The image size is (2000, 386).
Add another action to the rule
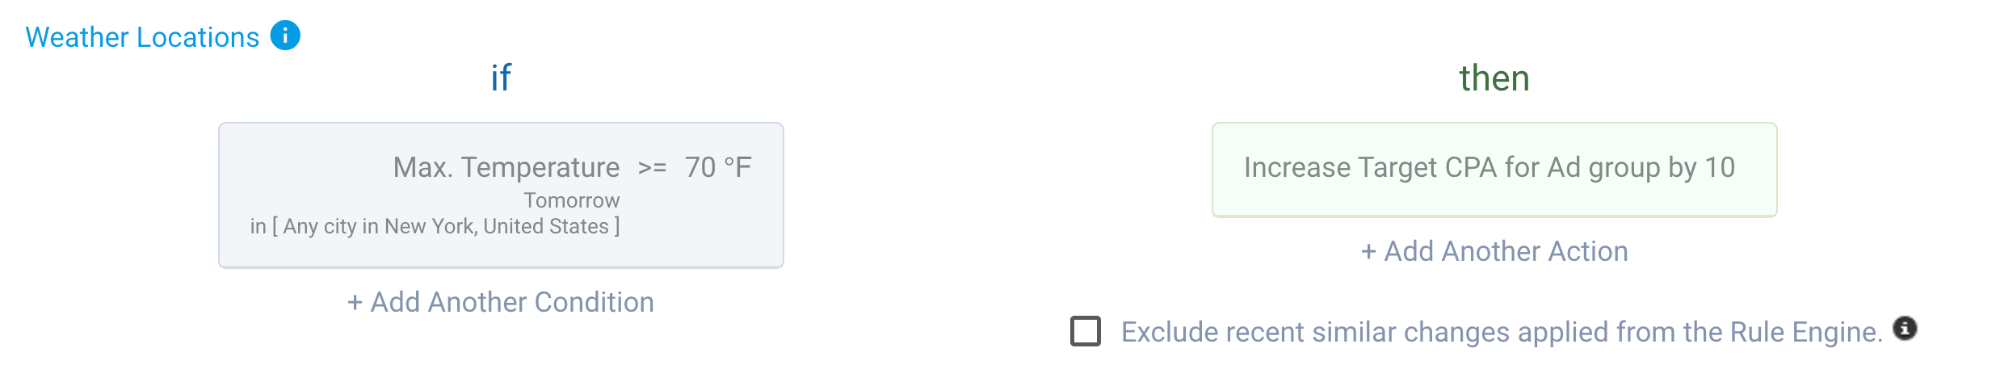point(1494,251)
